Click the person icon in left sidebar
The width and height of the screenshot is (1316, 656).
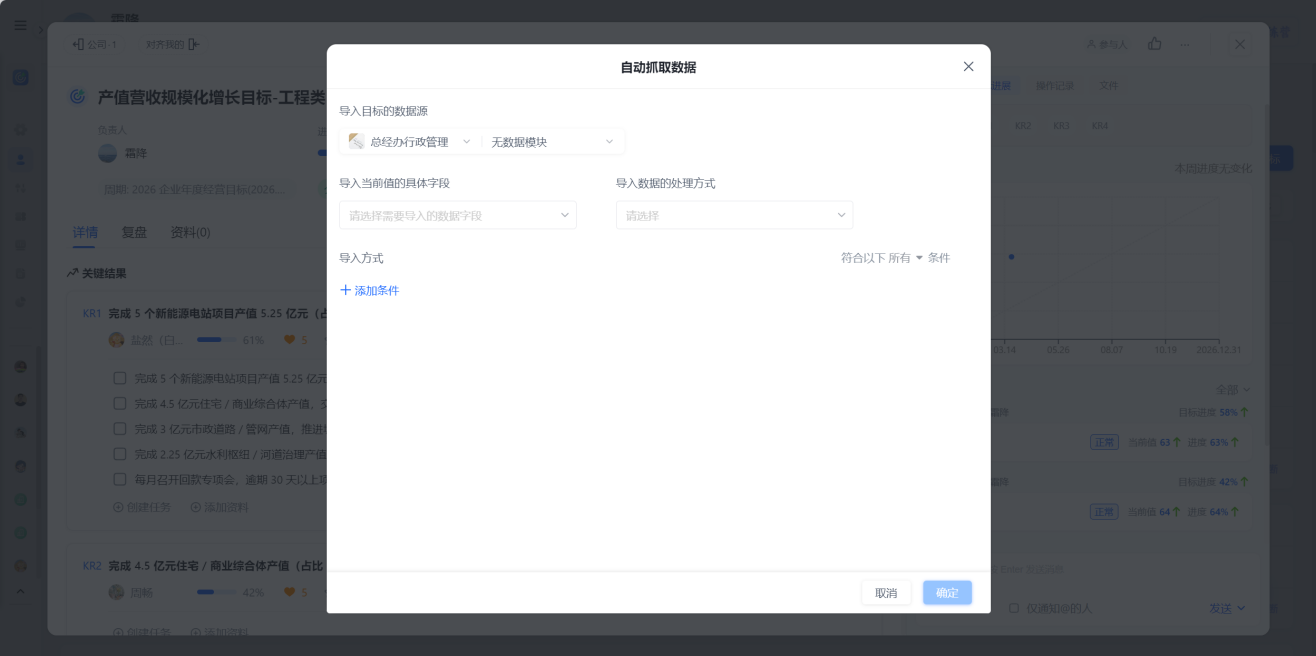(x=20, y=159)
